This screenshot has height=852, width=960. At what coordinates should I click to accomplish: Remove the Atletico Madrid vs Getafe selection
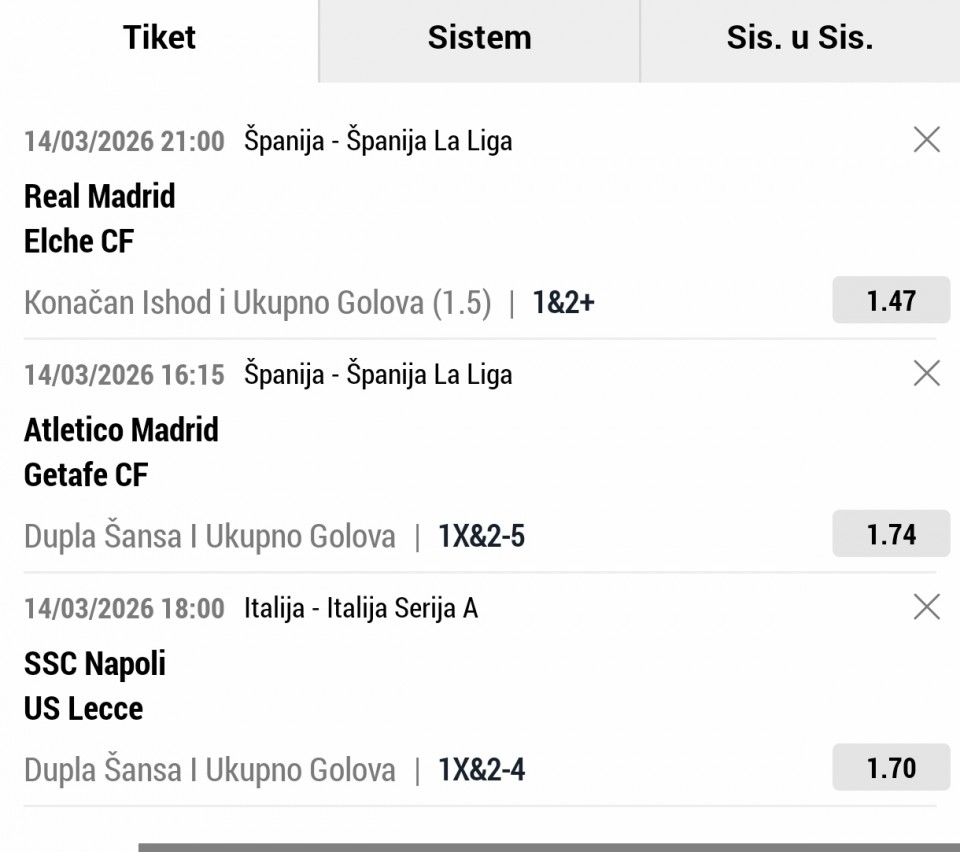click(x=927, y=374)
